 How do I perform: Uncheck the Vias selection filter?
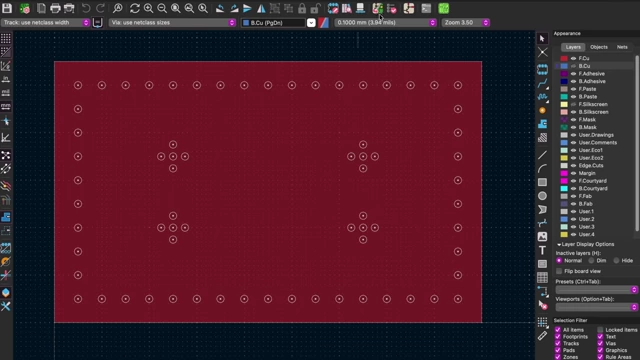tap(600, 343)
